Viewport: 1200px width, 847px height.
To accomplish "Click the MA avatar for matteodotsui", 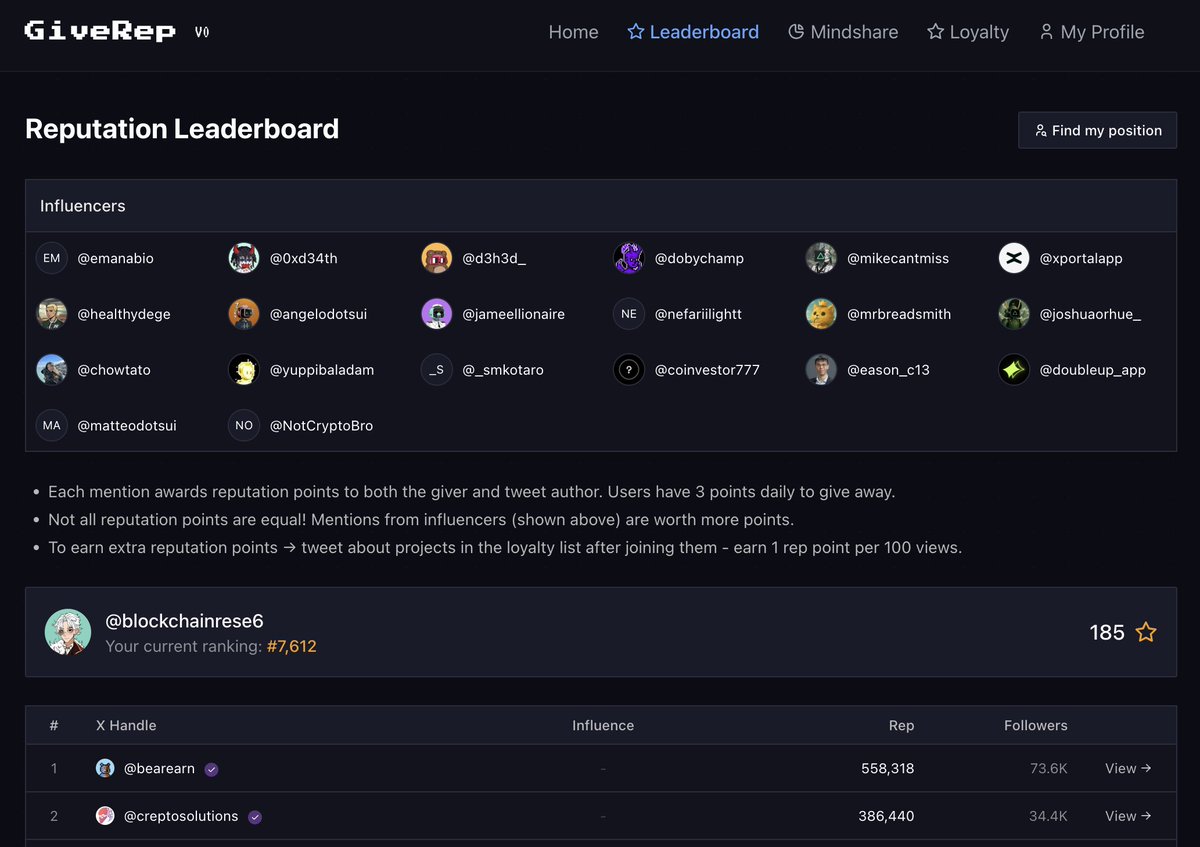I will tap(52, 426).
